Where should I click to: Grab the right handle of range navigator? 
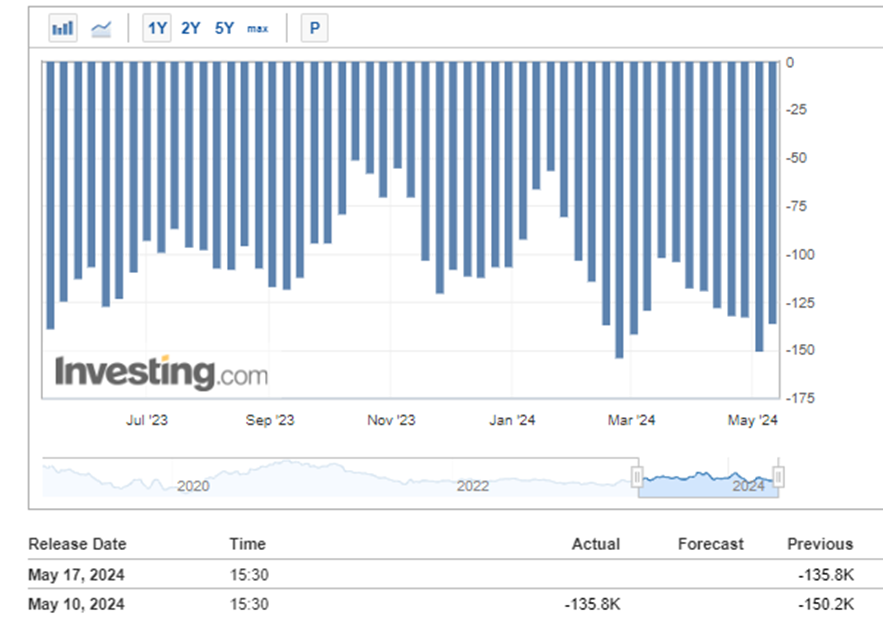click(778, 477)
